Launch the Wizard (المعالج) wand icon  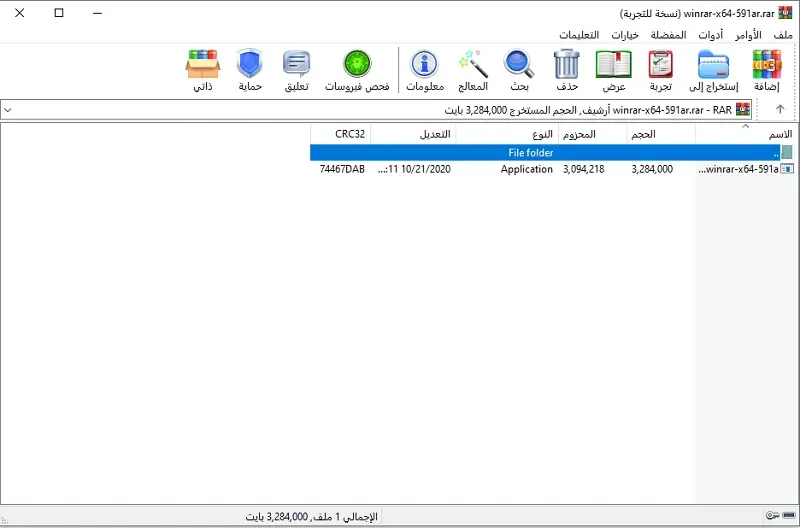472,71
